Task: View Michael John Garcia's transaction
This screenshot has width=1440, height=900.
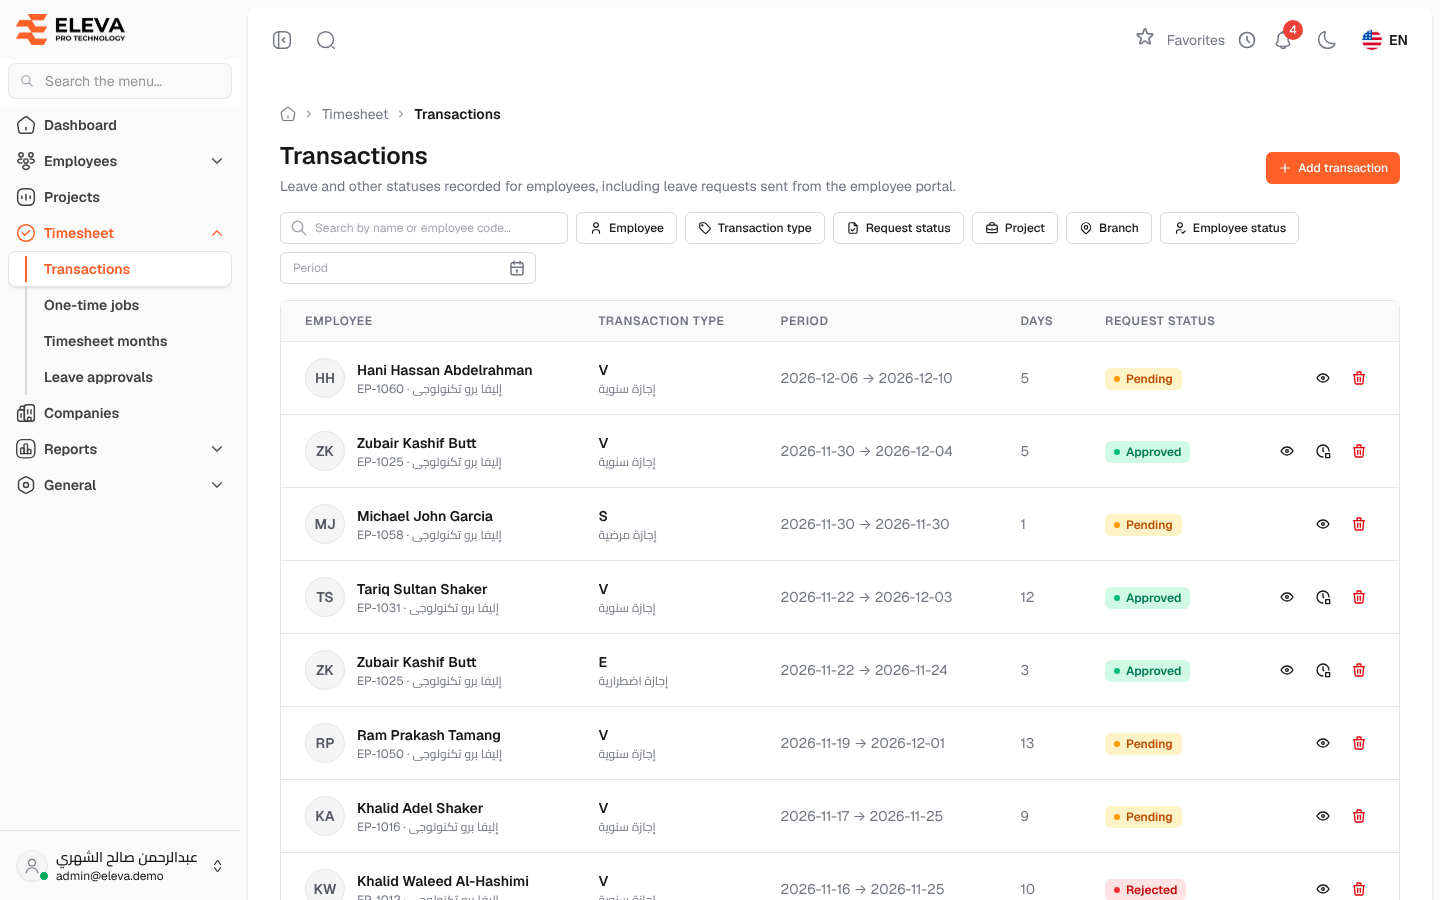Action: click(x=1323, y=524)
